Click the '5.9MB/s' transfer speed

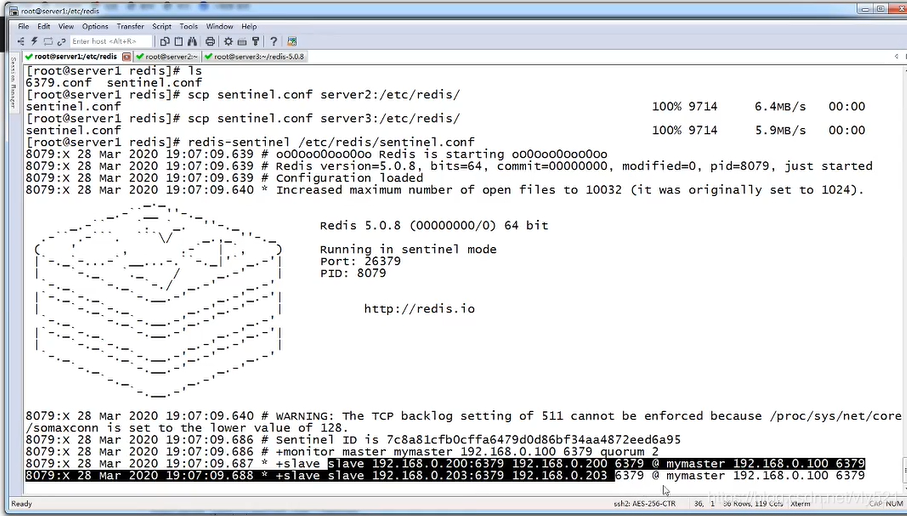coord(780,131)
